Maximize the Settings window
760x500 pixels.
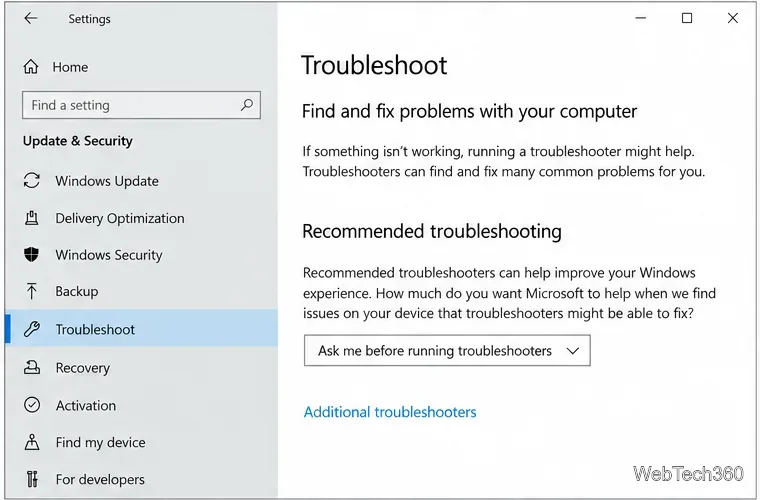coord(687,18)
